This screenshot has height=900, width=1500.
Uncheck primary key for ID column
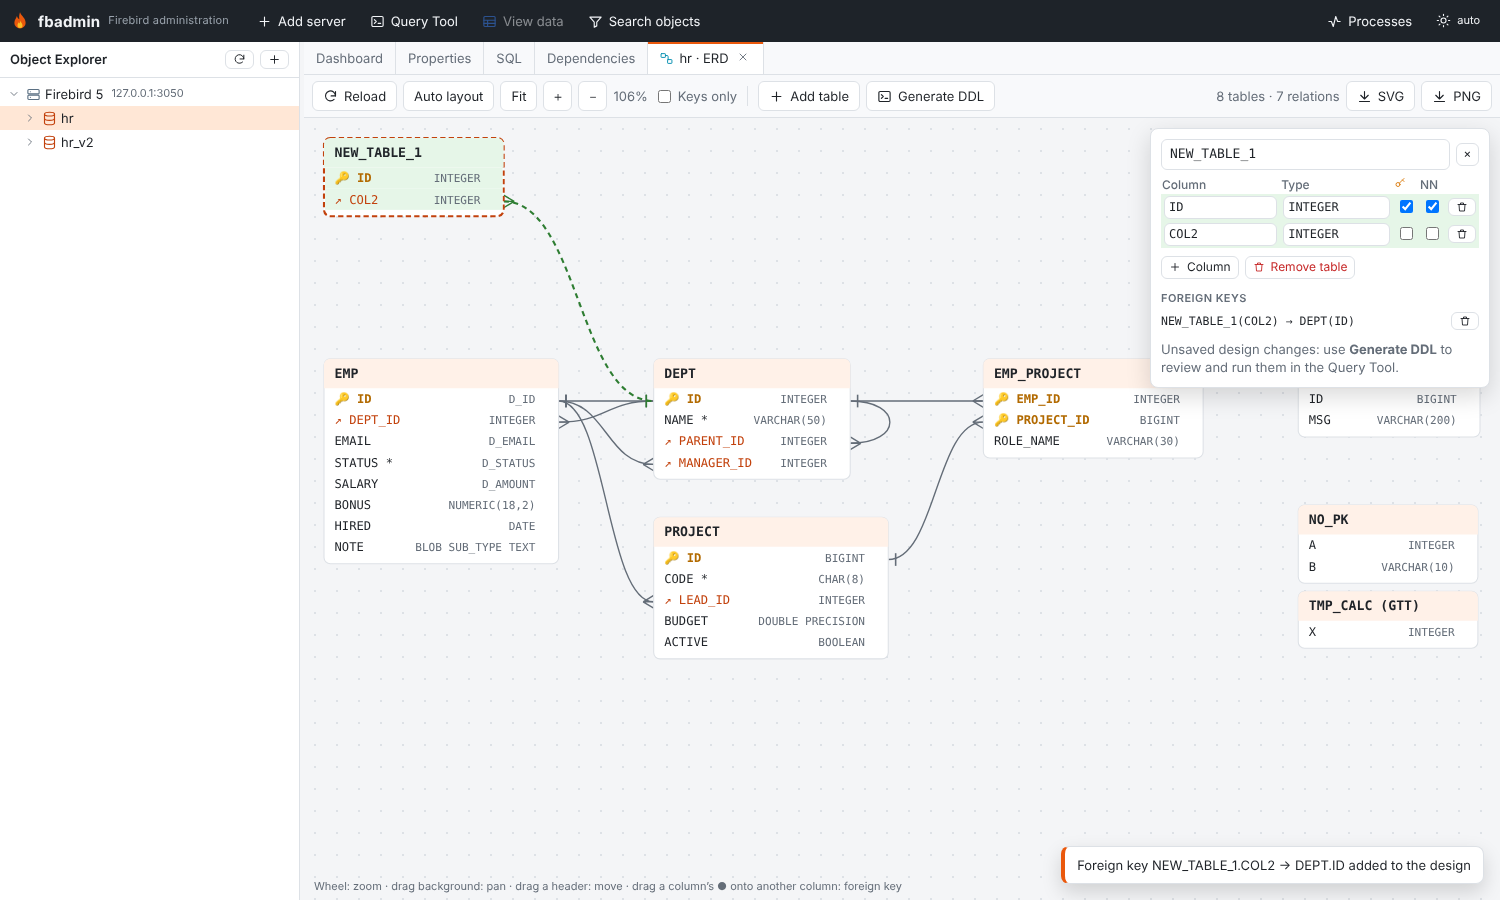click(x=1406, y=207)
